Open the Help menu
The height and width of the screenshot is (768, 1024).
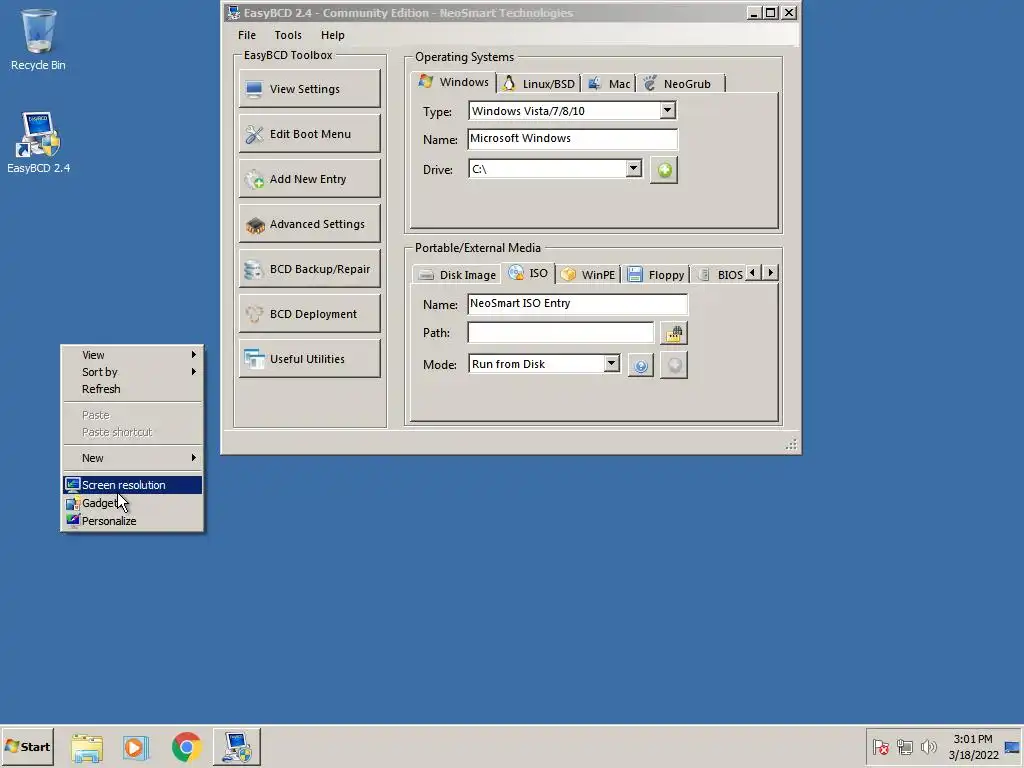pos(332,35)
